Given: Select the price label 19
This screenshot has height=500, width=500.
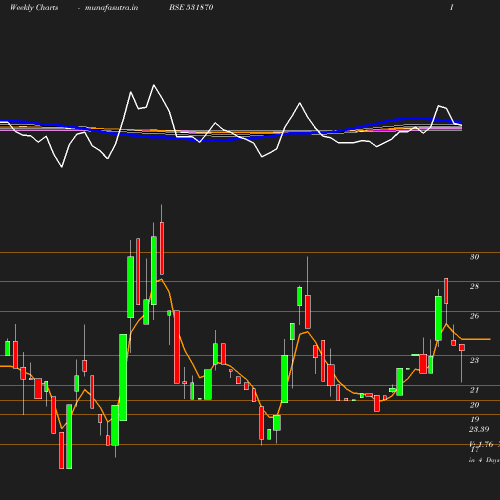Looking at the screenshot, I should pos(475,419).
